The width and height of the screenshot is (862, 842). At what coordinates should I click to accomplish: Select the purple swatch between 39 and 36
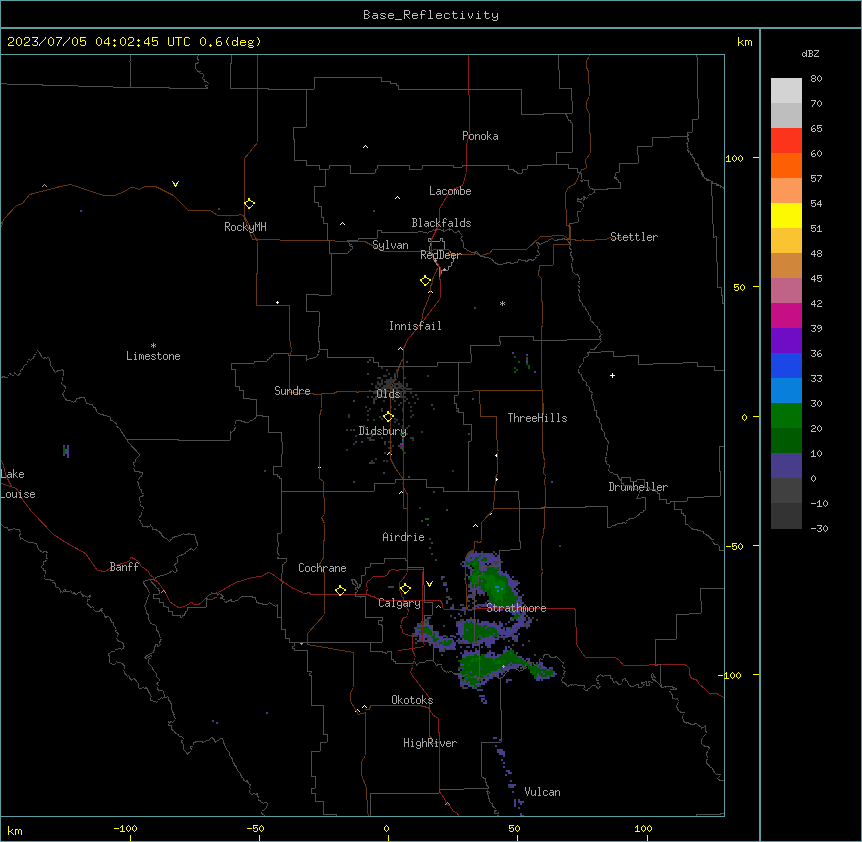coord(786,340)
